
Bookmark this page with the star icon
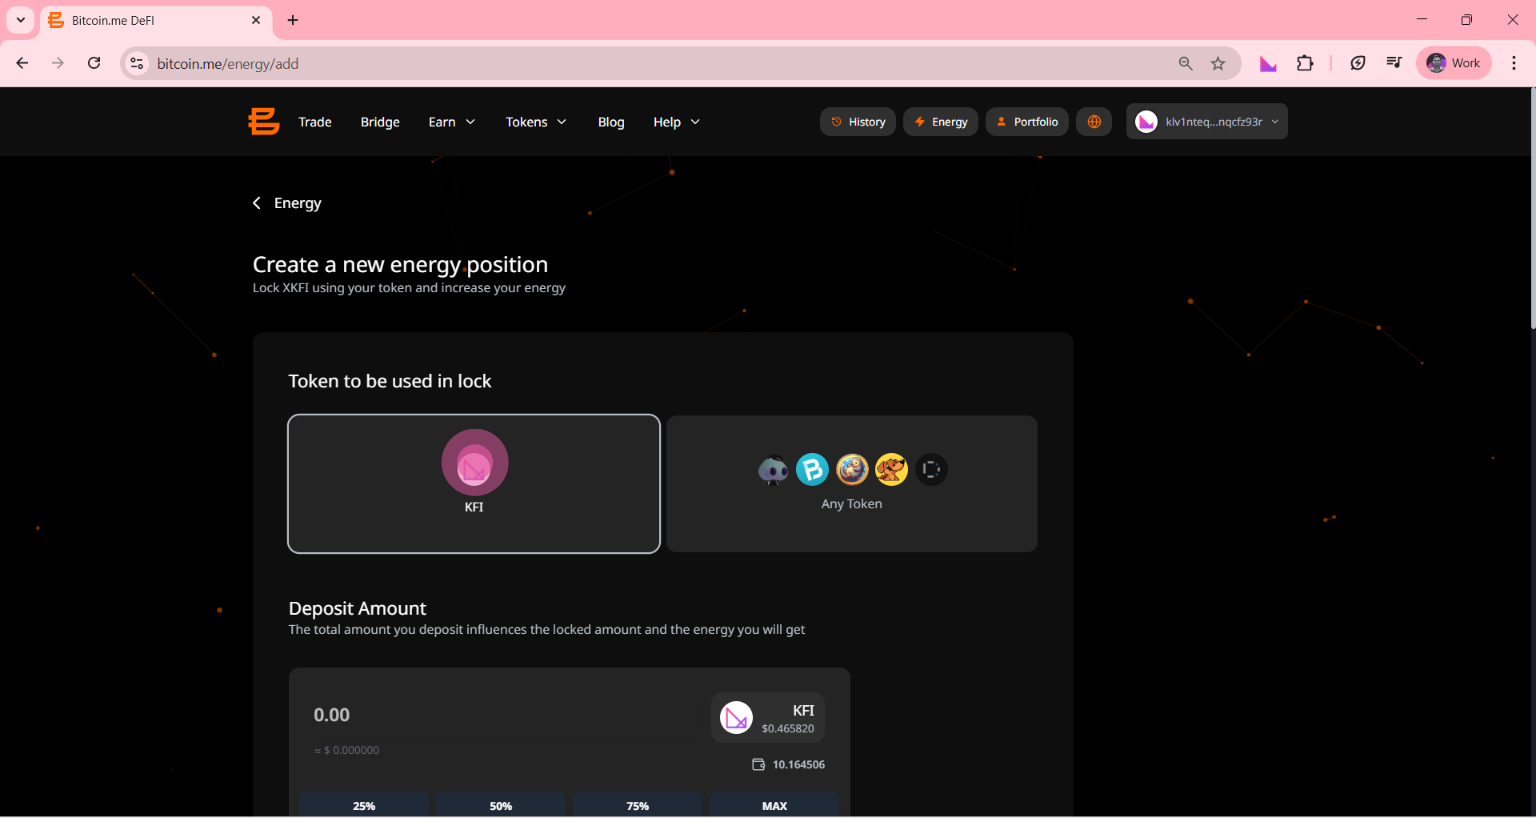point(1218,64)
